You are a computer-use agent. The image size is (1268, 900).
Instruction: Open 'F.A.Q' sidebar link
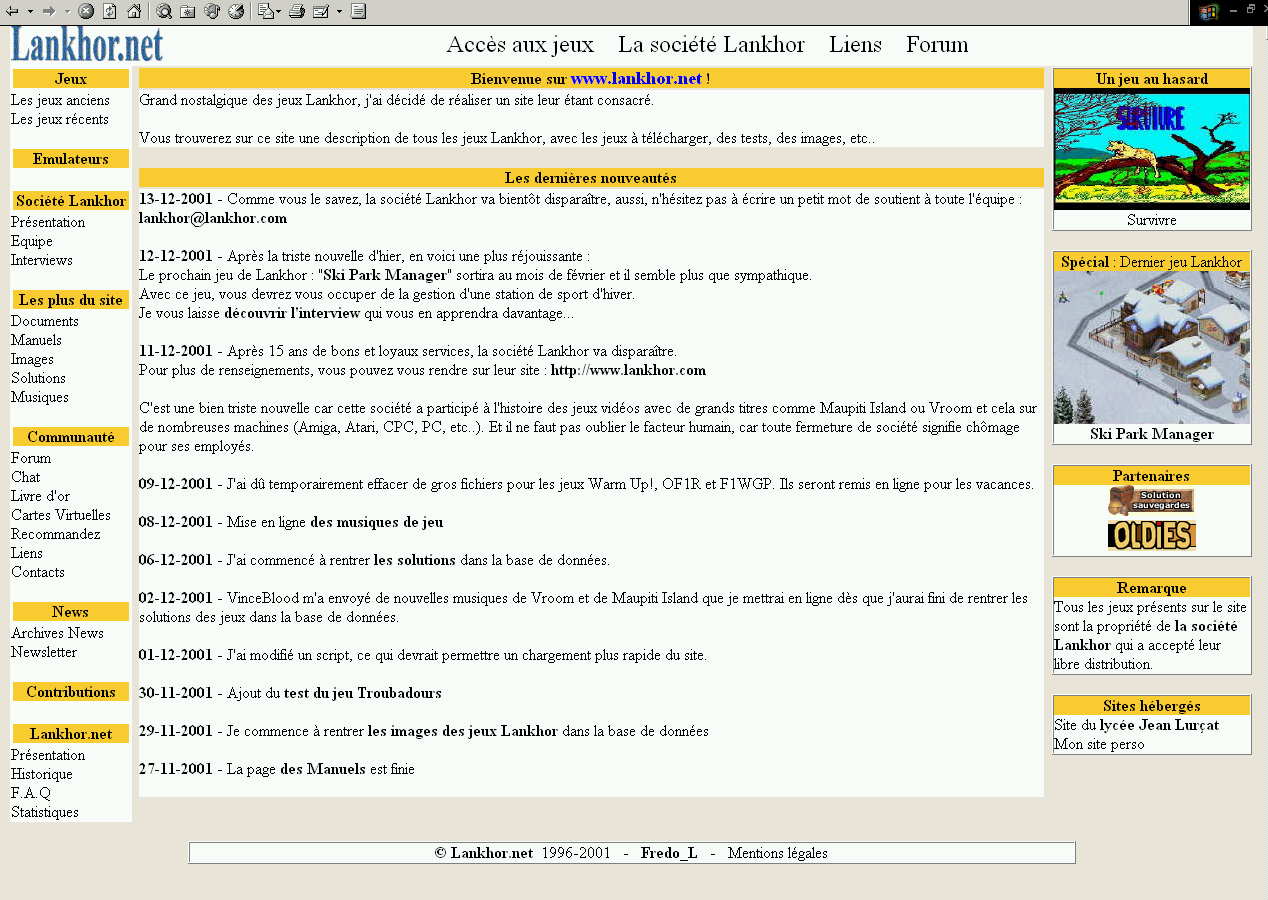(x=31, y=793)
